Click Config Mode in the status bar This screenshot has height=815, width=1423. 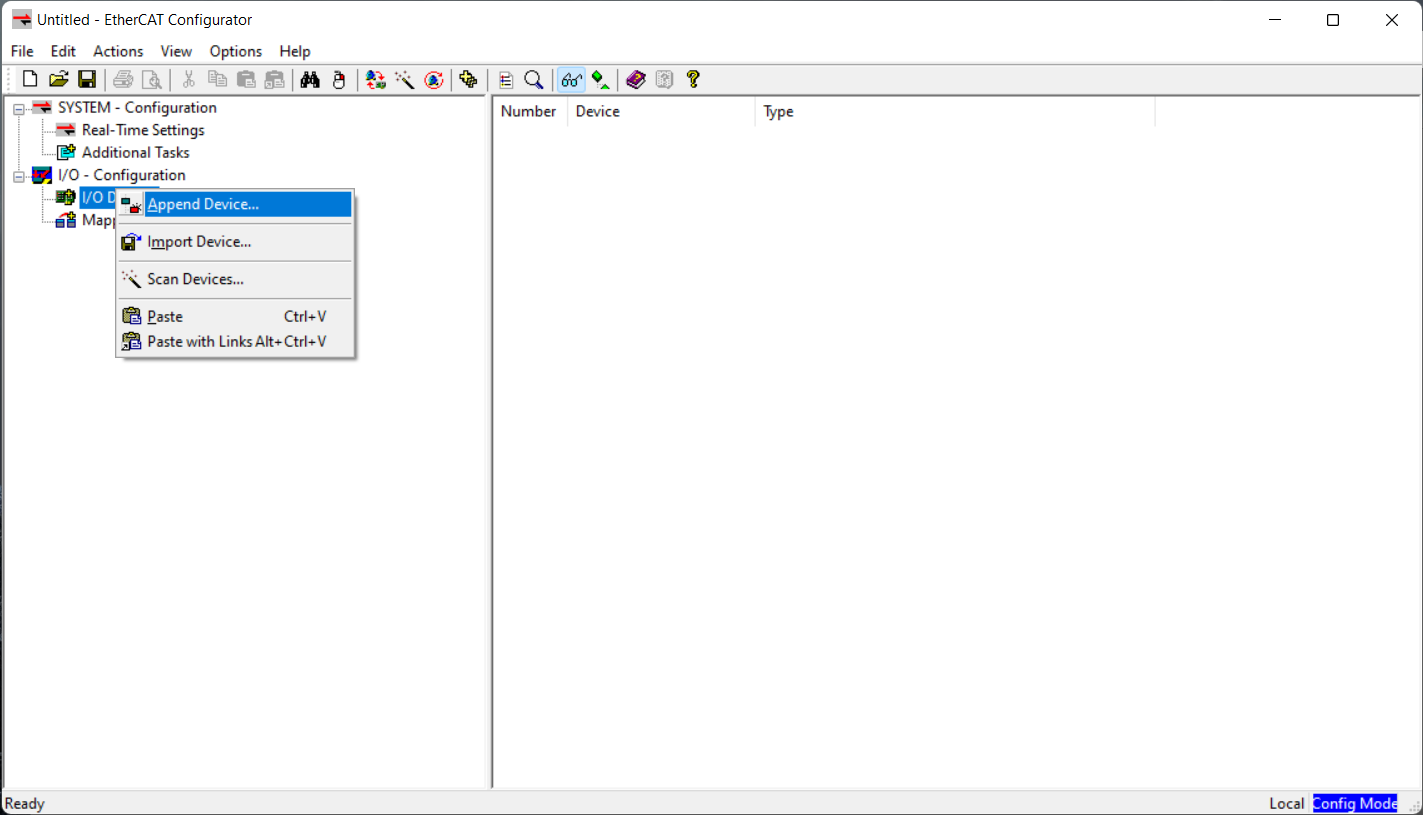tap(1355, 803)
